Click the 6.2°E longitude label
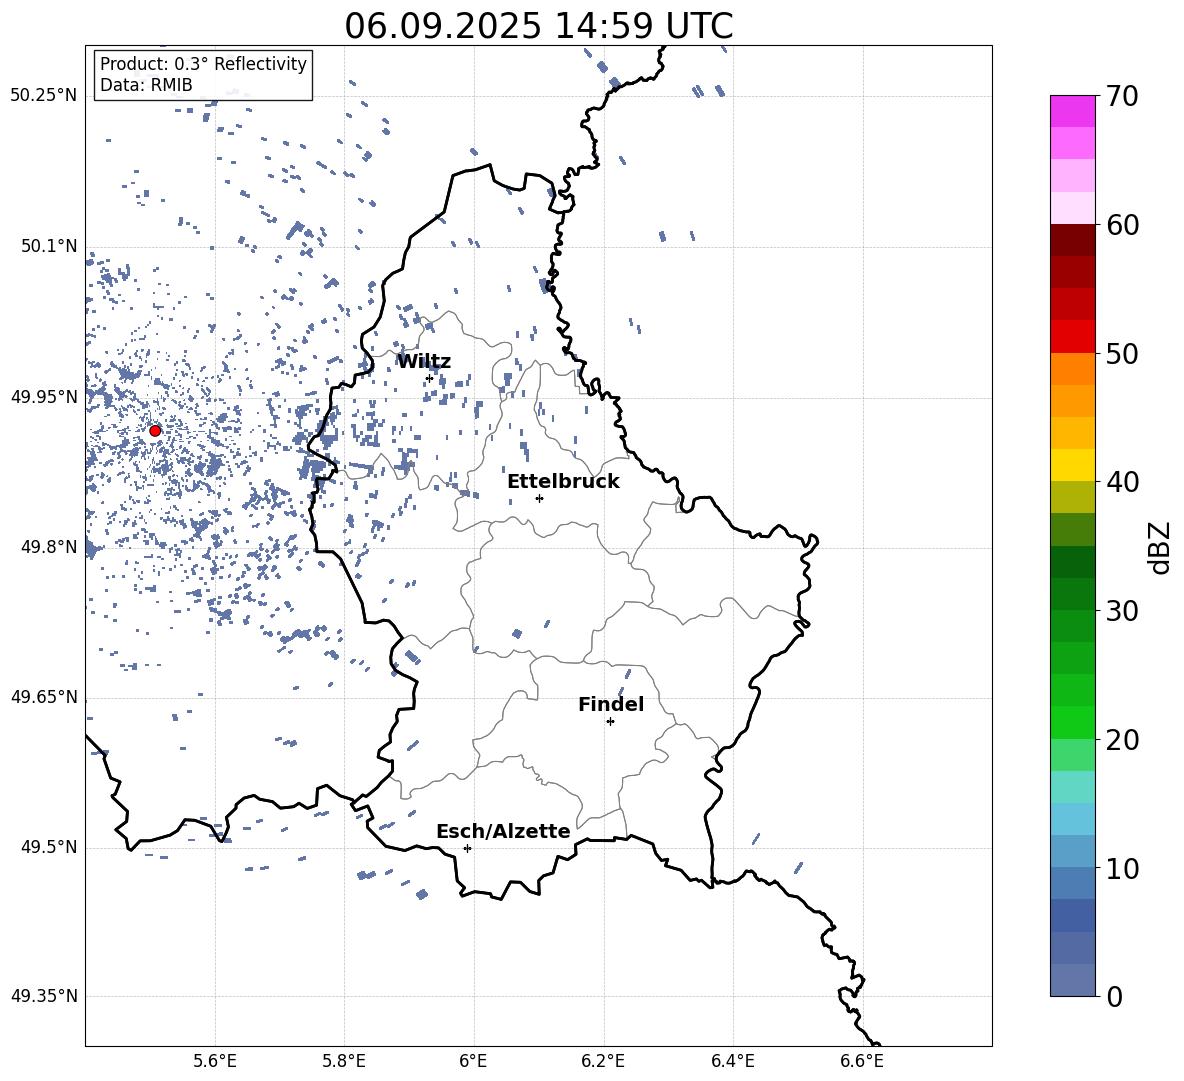The image size is (1184, 1081). click(x=603, y=1061)
